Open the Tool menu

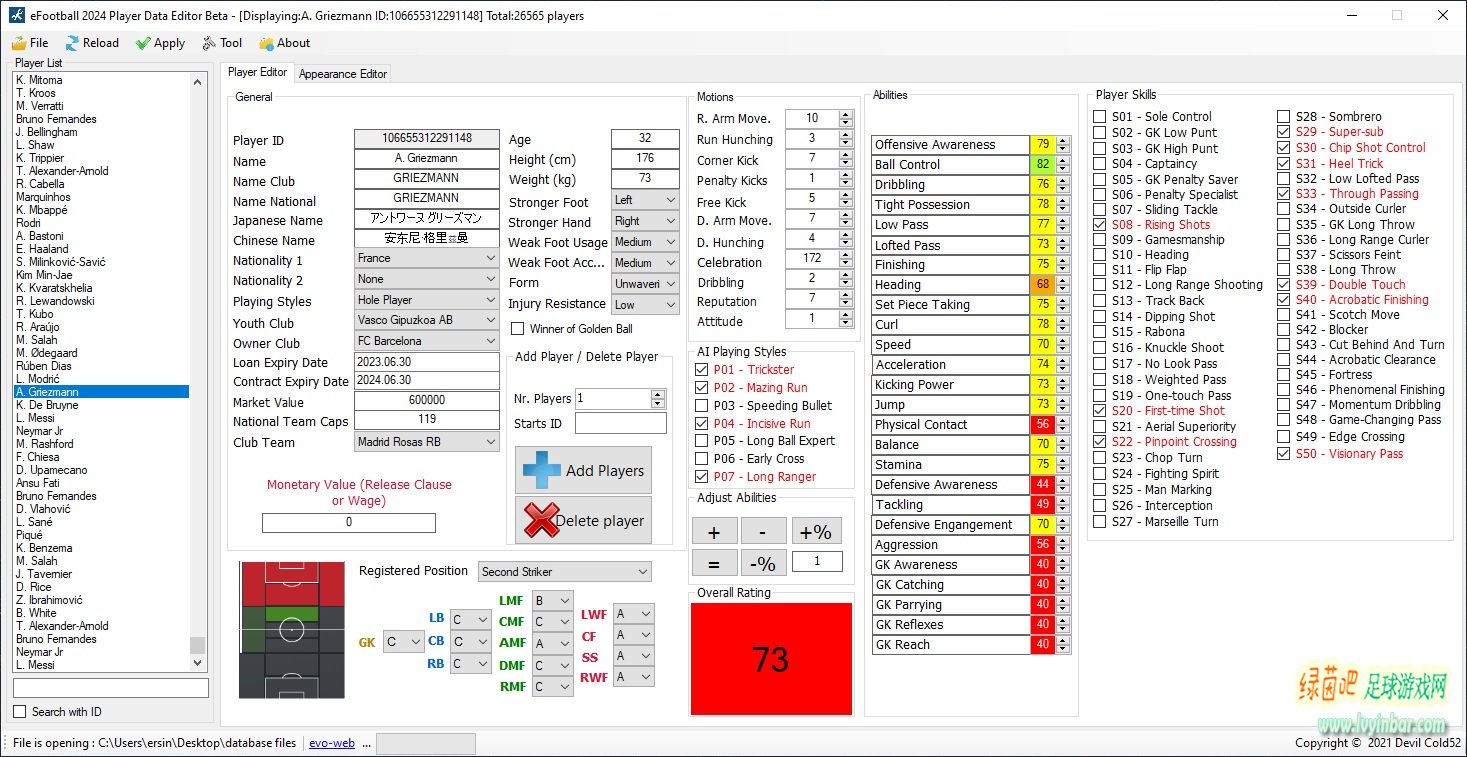(x=222, y=43)
